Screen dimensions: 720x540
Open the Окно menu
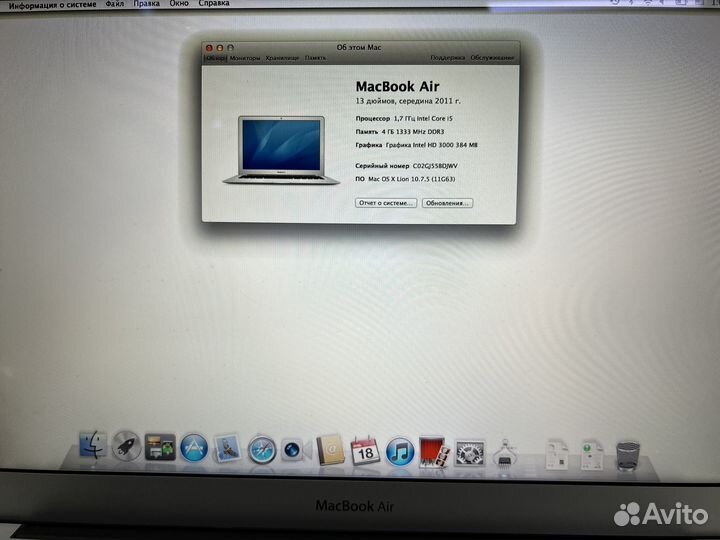(179, 4)
